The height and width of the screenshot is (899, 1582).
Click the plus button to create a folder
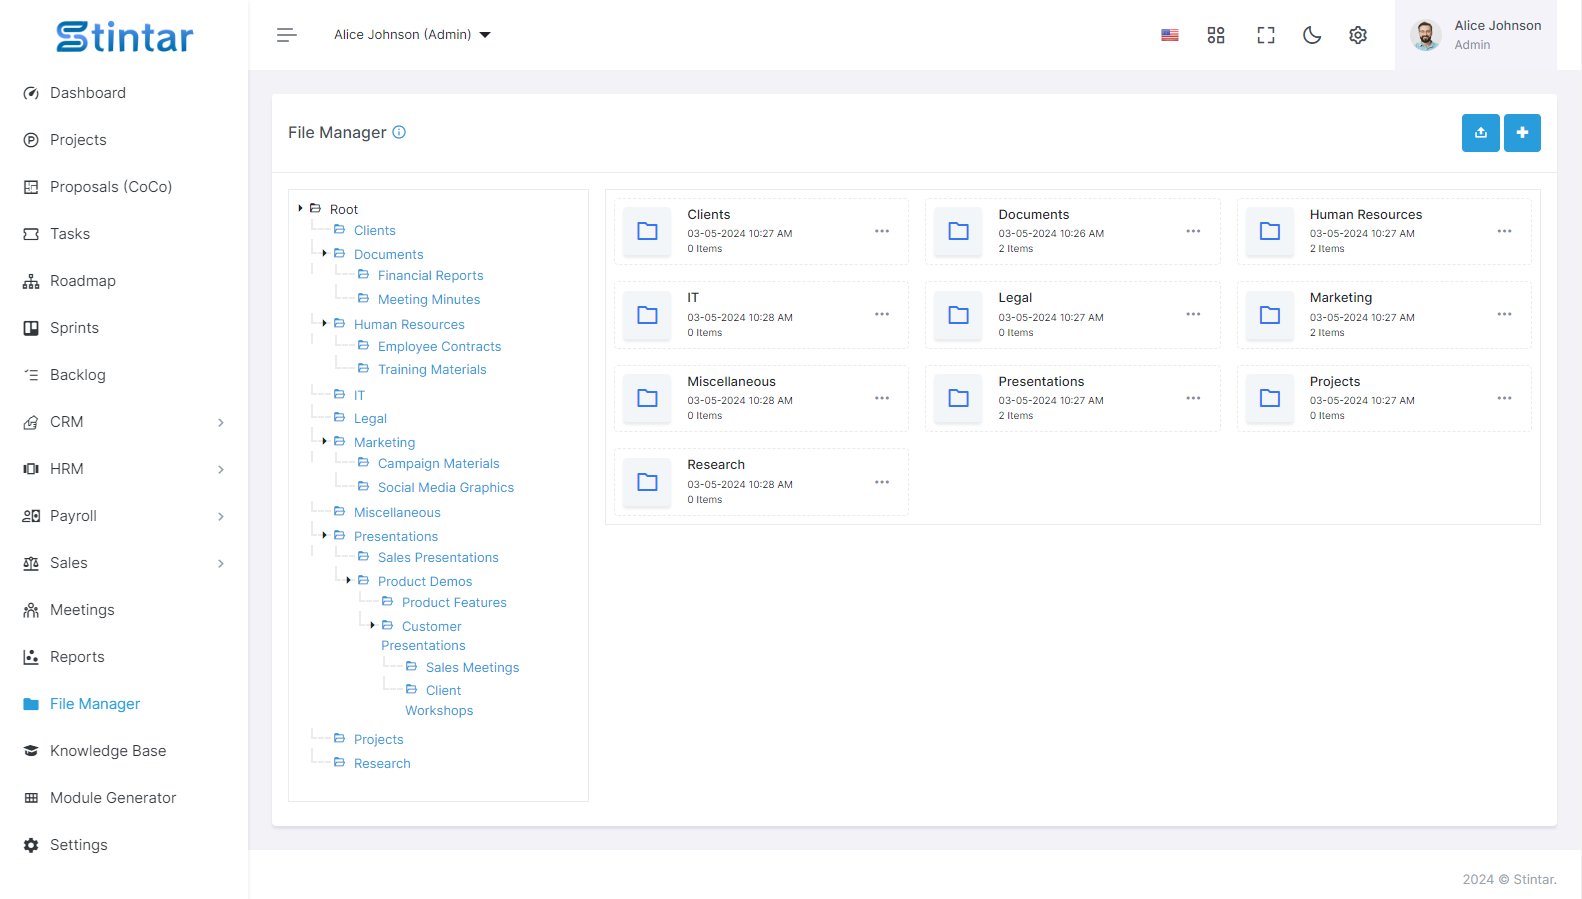click(1522, 133)
